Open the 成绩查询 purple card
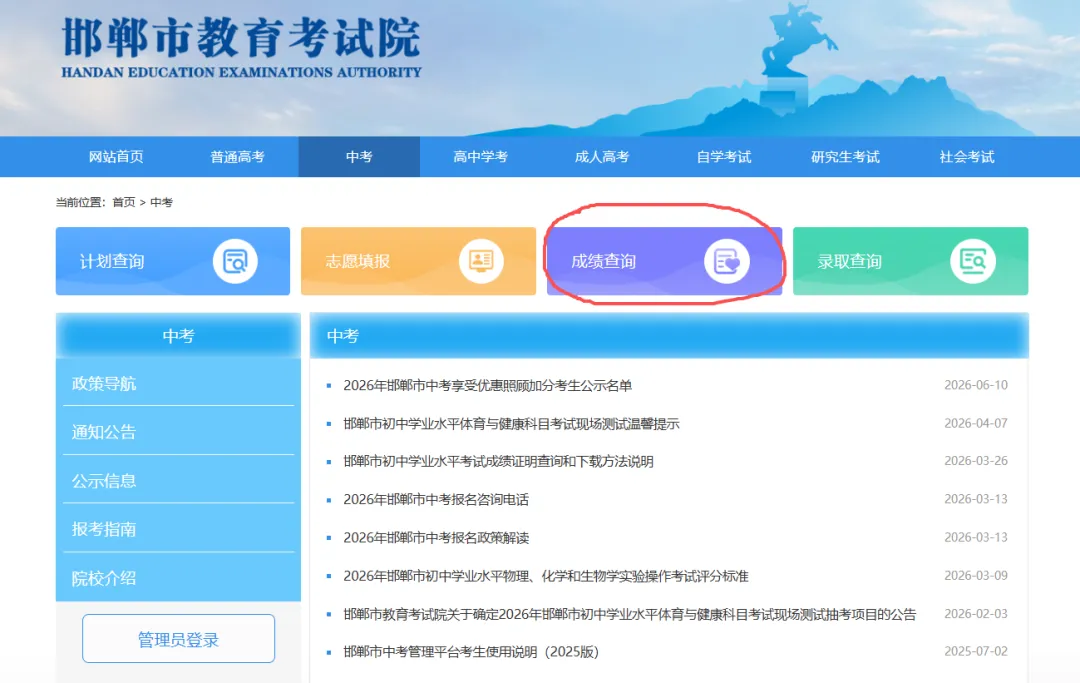1080x683 pixels. (664, 261)
